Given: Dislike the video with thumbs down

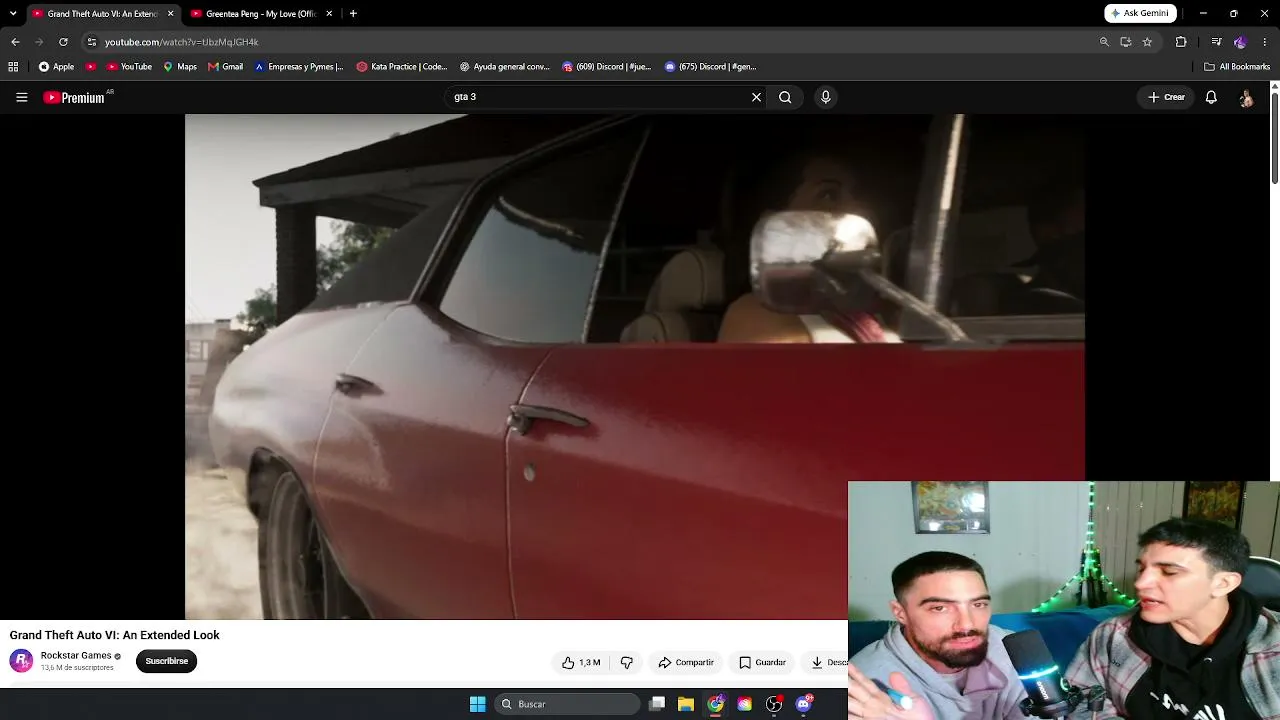Looking at the screenshot, I should 627,662.
